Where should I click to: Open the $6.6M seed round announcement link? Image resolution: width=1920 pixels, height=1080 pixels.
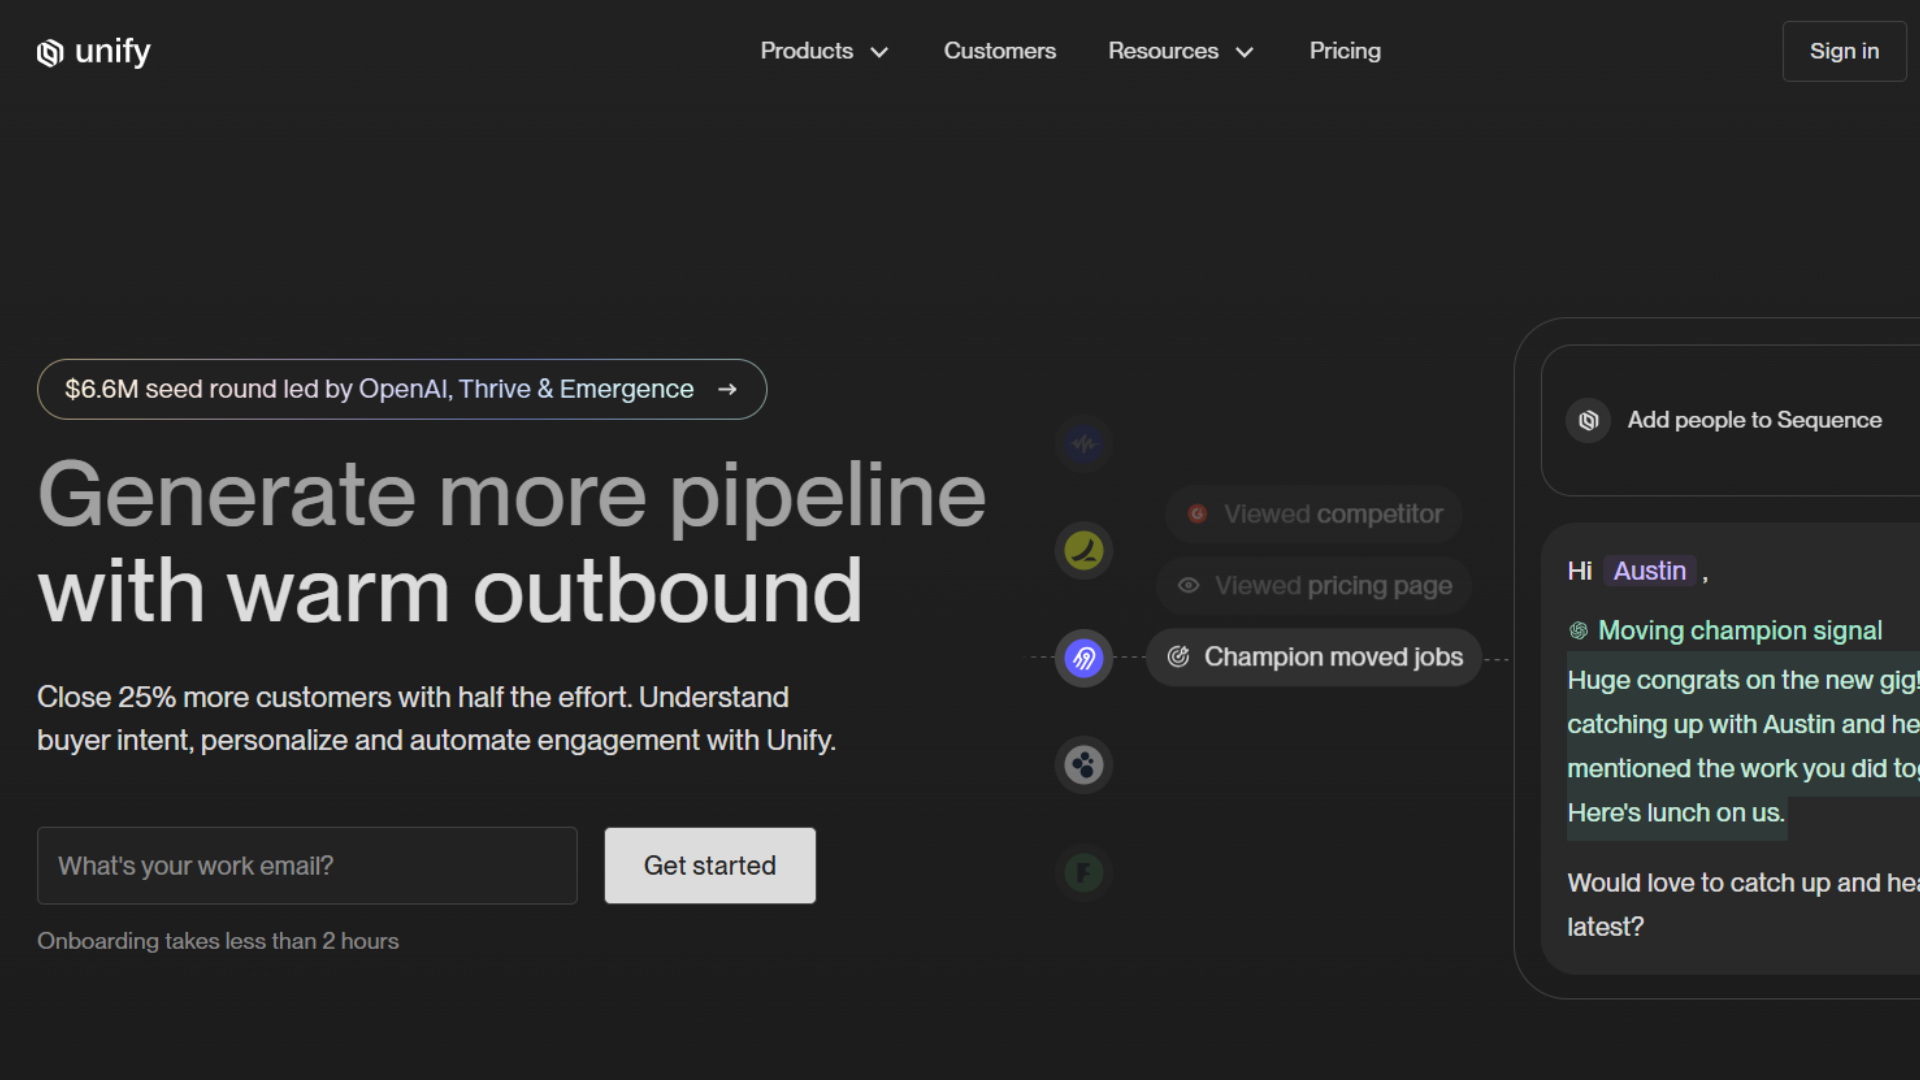pos(401,389)
